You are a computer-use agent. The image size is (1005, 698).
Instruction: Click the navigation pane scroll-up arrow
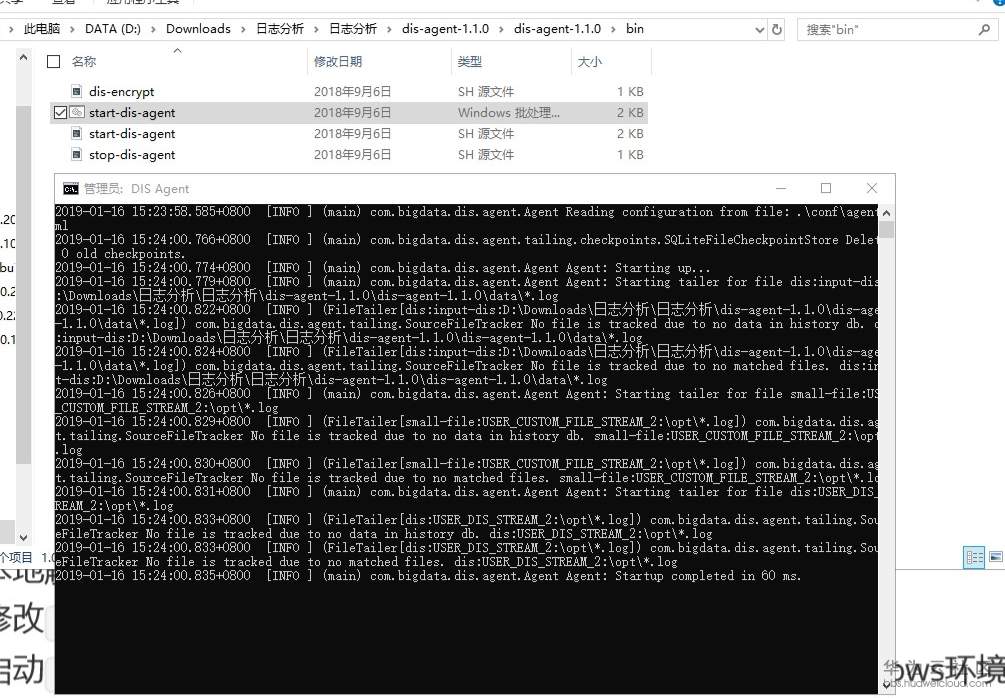click(23, 58)
